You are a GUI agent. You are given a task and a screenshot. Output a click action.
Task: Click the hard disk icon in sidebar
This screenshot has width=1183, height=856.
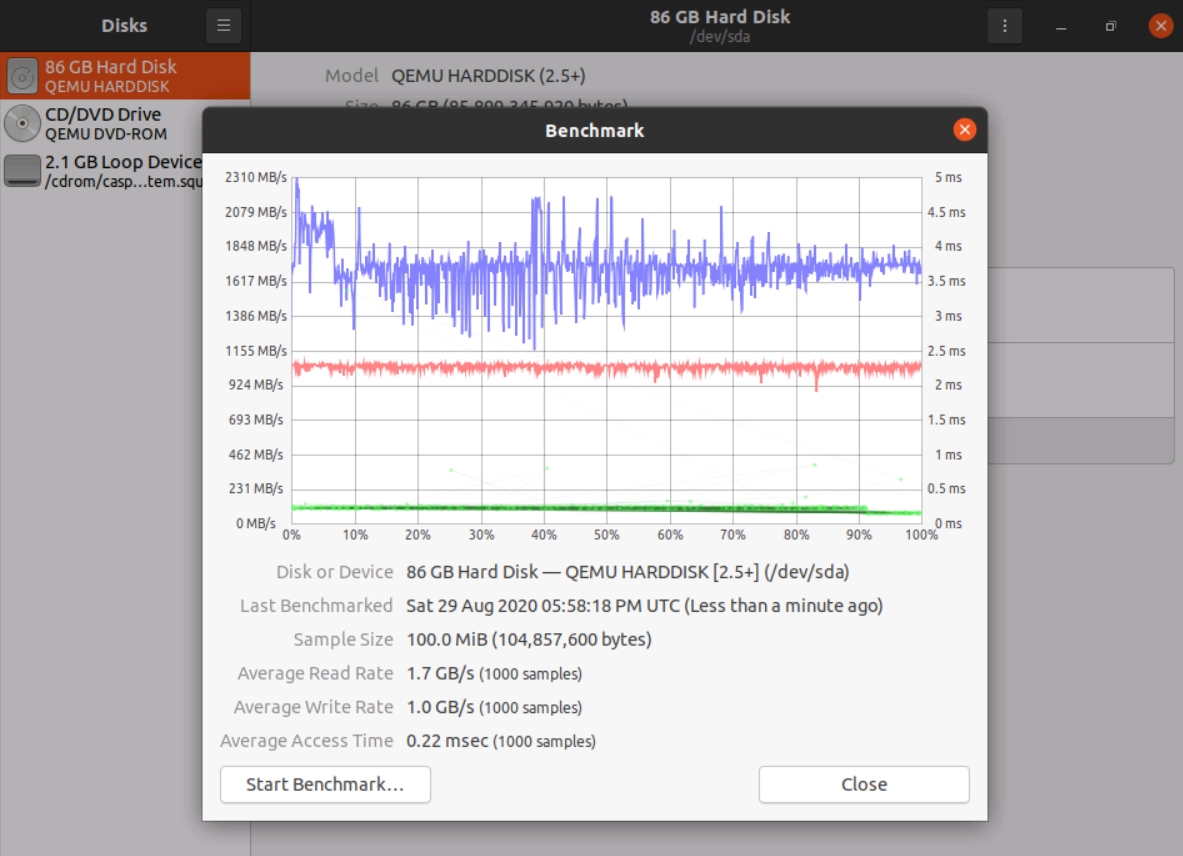pos(22,76)
